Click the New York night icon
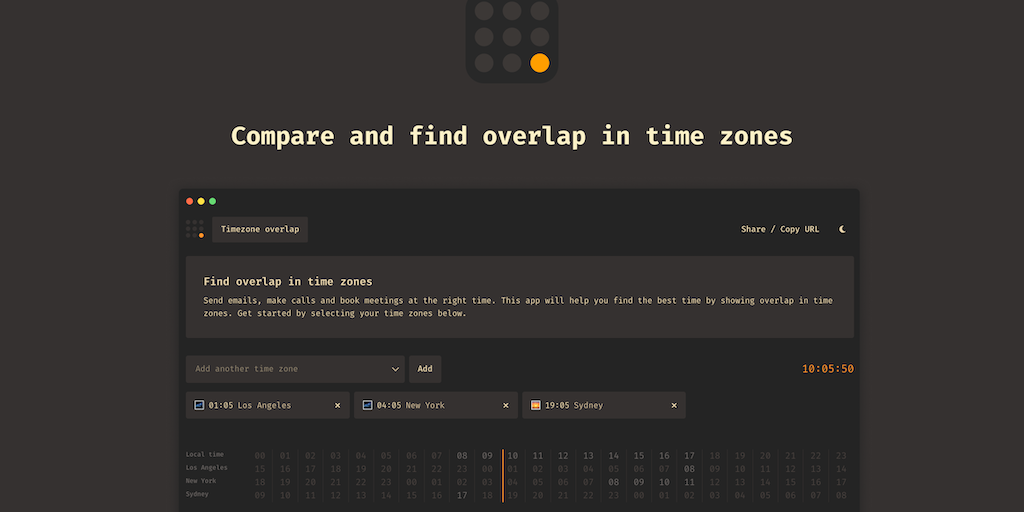 click(x=368, y=405)
